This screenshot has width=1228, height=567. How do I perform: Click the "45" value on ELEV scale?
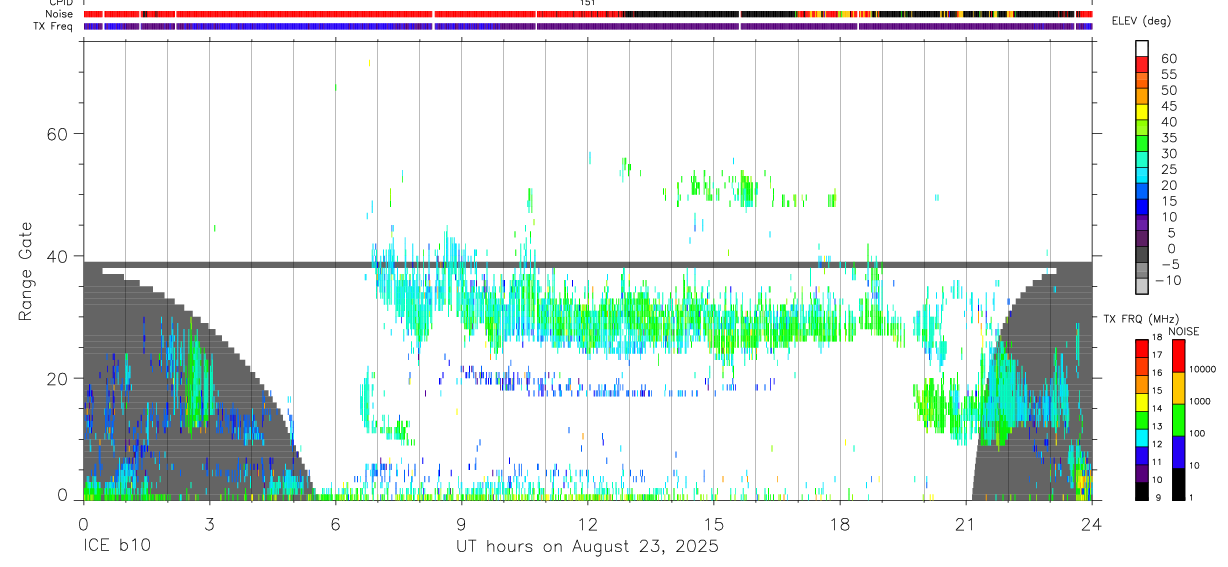(1168, 106)
